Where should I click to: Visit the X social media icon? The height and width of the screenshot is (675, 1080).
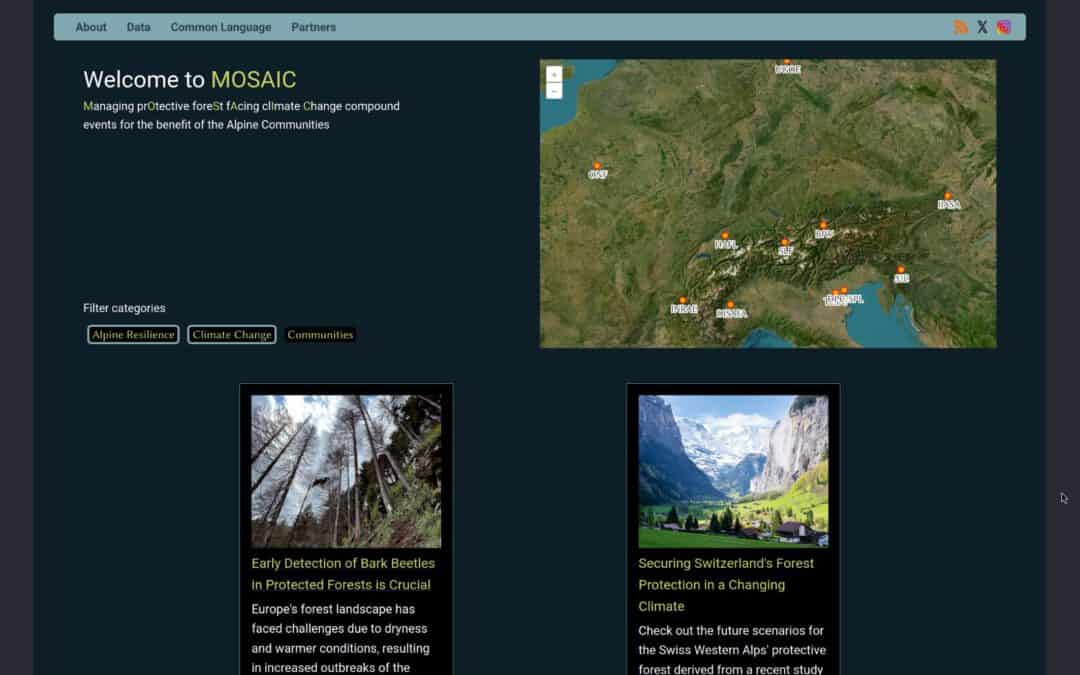[x=982, y=26]
